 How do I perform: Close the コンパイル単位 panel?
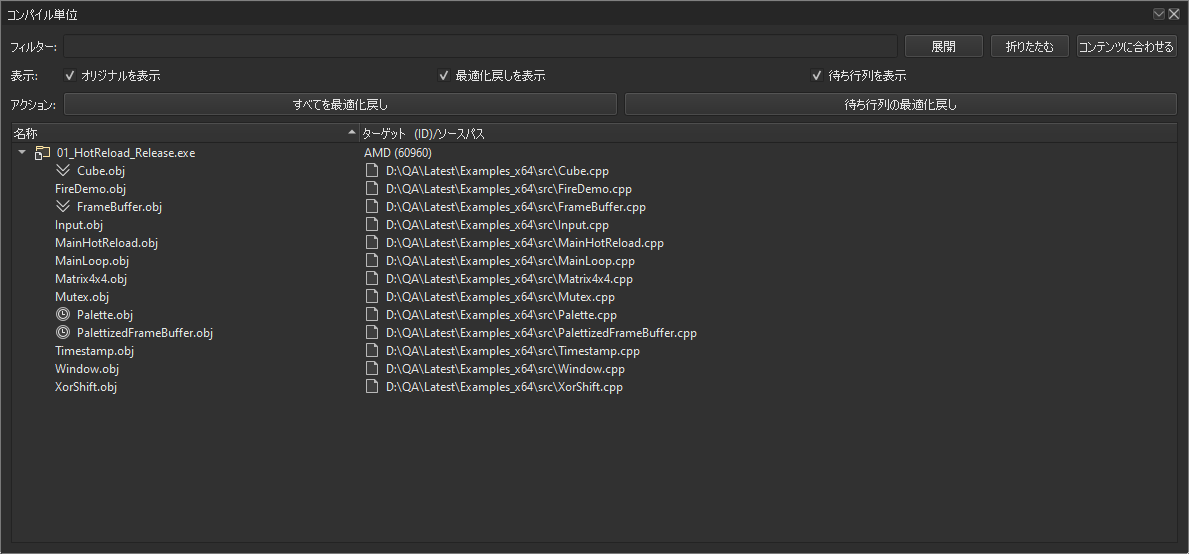coord(1174,14)
